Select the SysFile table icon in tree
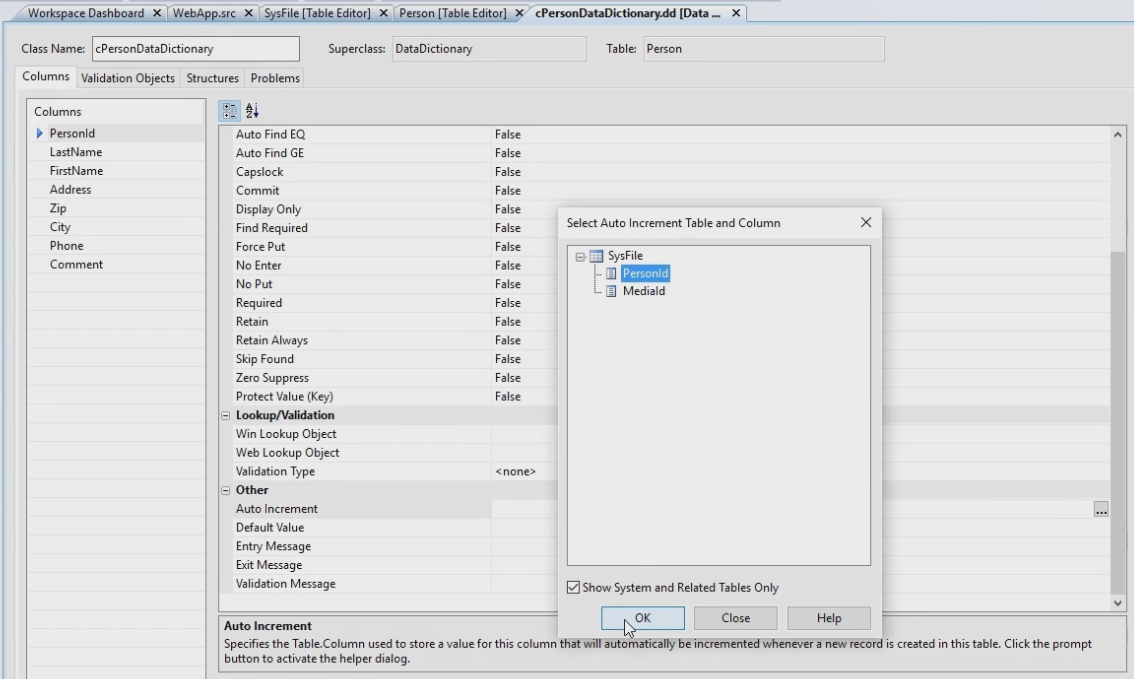This screenshot has width=1134, height=679. (597, 256)
